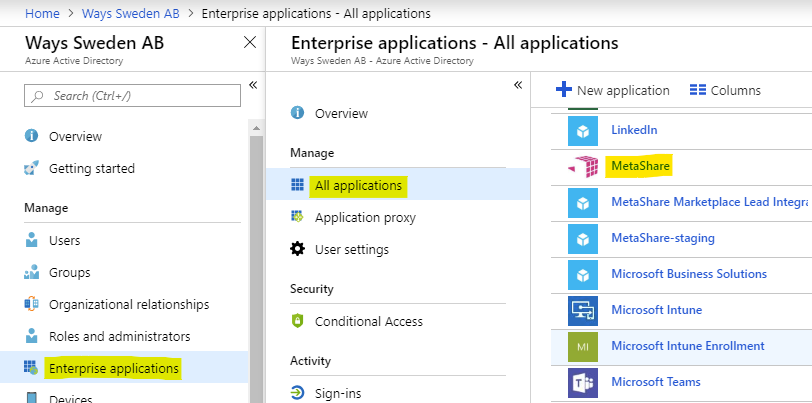The height and width of the screenshot is (403, 812).
Task: Open Ways Sweden AB breadcrumb link
Action: click(x=130, y=13)
